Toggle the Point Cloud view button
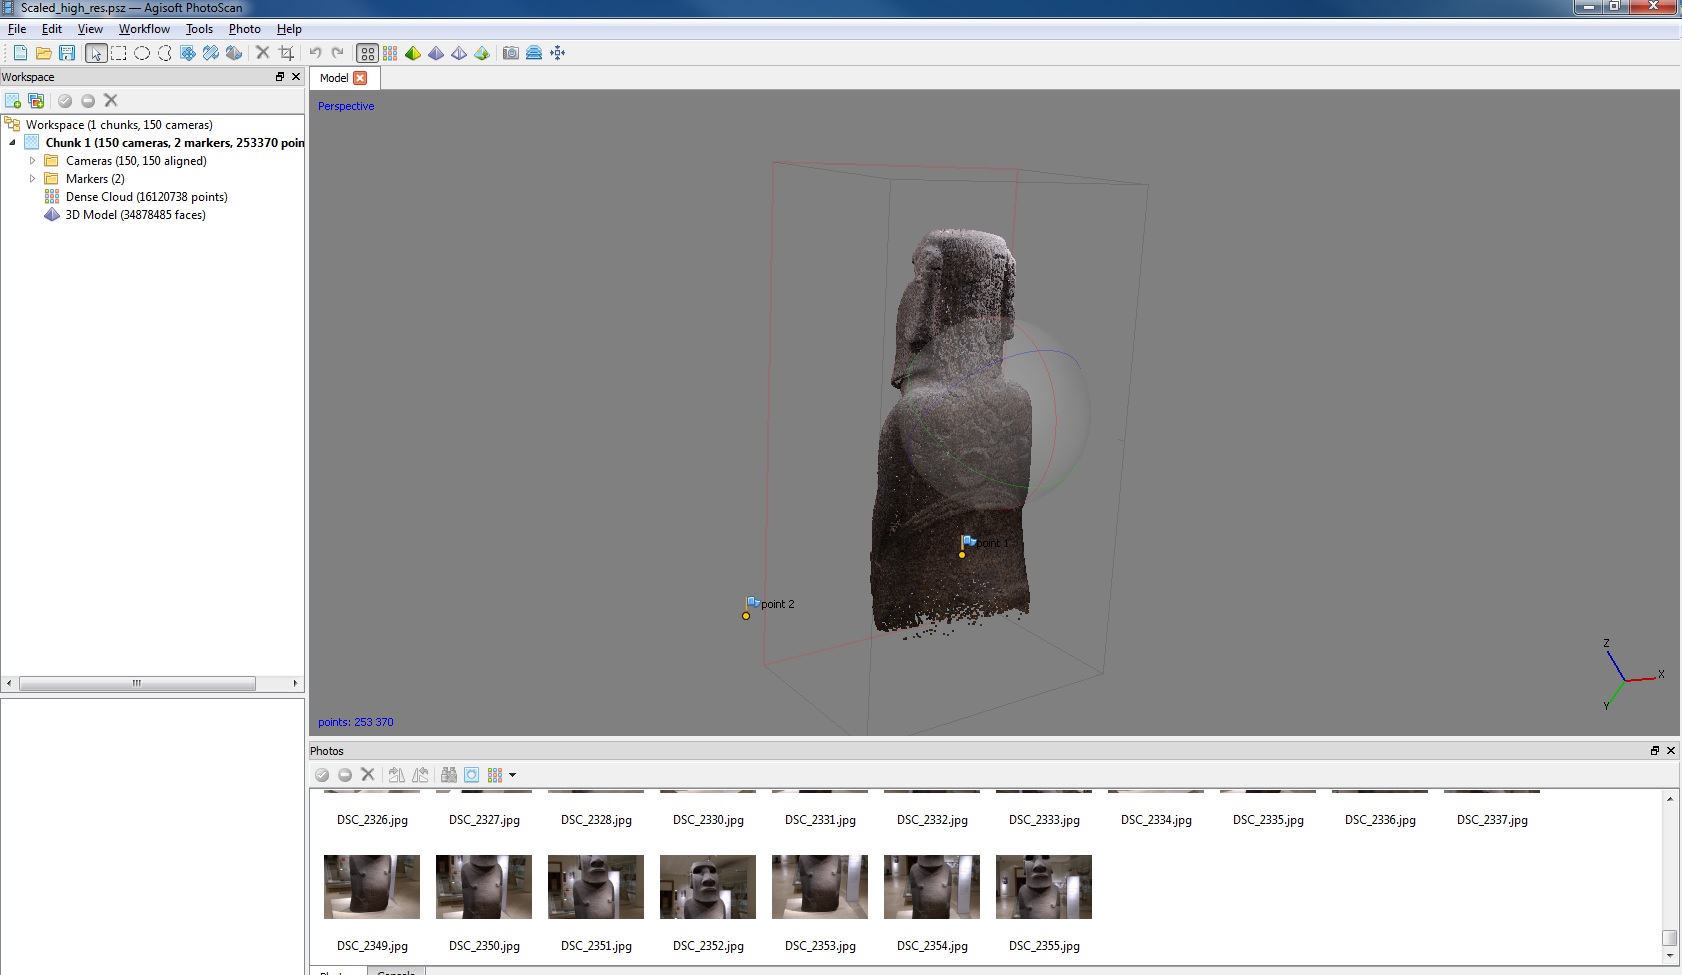The height and width of the screenshot is (975, 1682). point(367,53)
